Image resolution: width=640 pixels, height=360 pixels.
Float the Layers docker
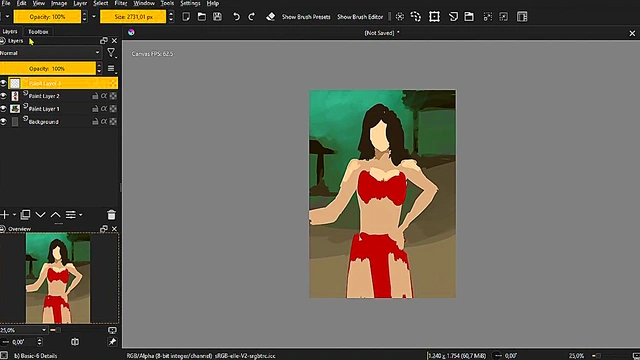[x=104, y=41]
